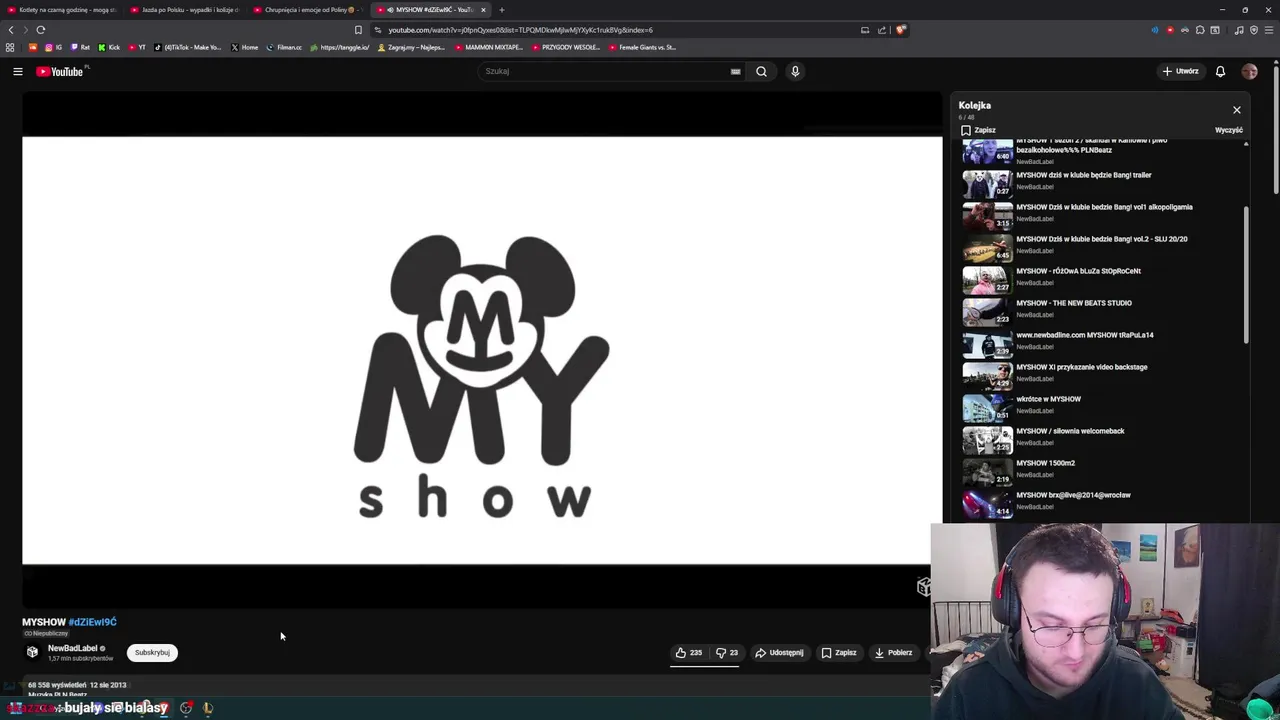Screen dimensions: 1280x720
Task: Click the youtube.com address bar URL
Action: [520, 30]
